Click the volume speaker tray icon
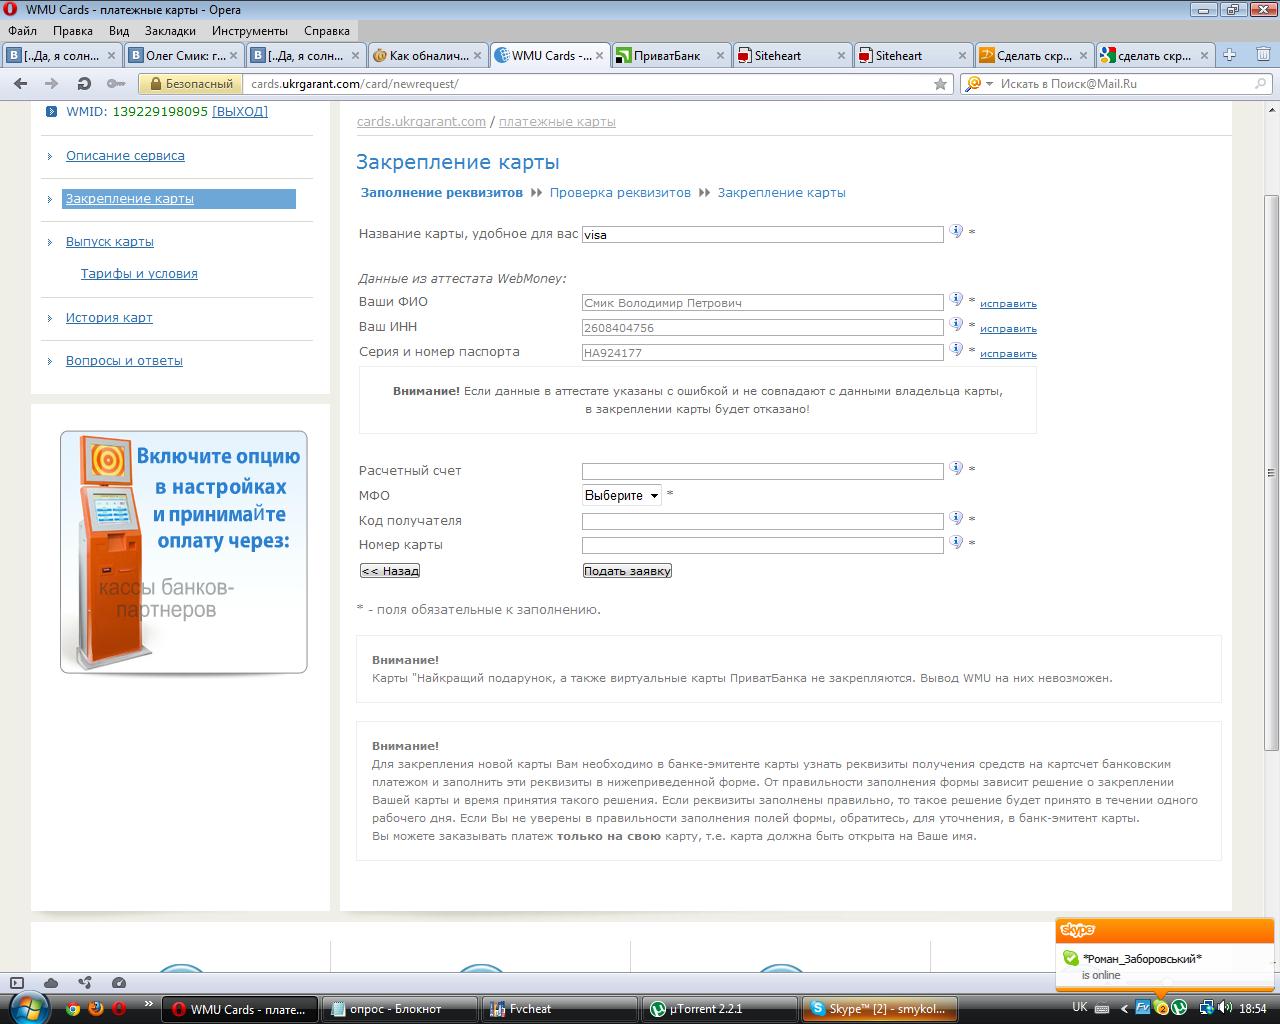The height and width of the screenshot is (1024, 1280). [x=1226, y=1008]
